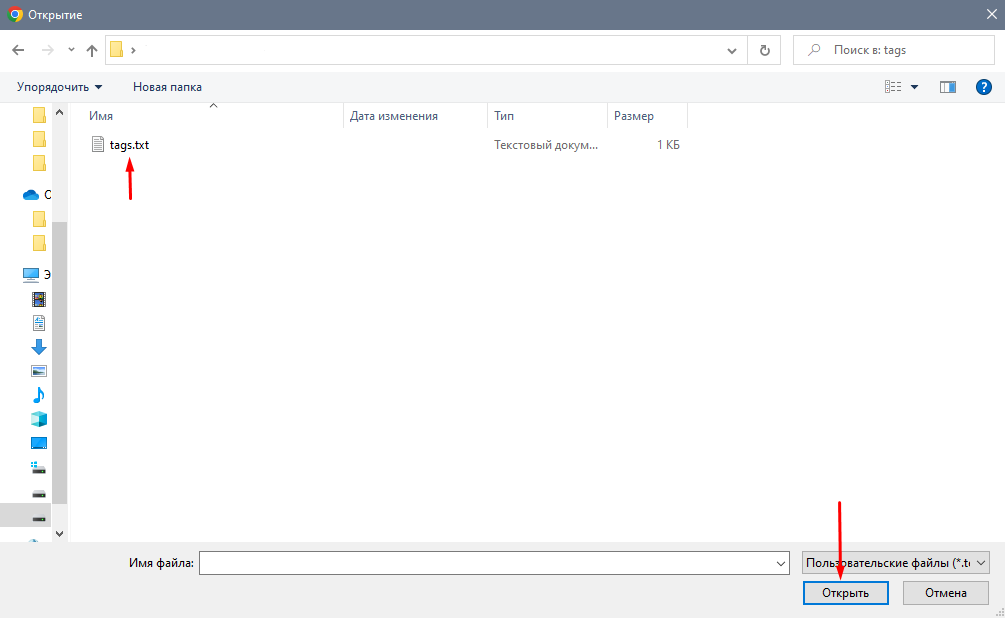Select the tags.txt file
Viewport: 1005px width, 618px height.
click(x=129, y=145)
